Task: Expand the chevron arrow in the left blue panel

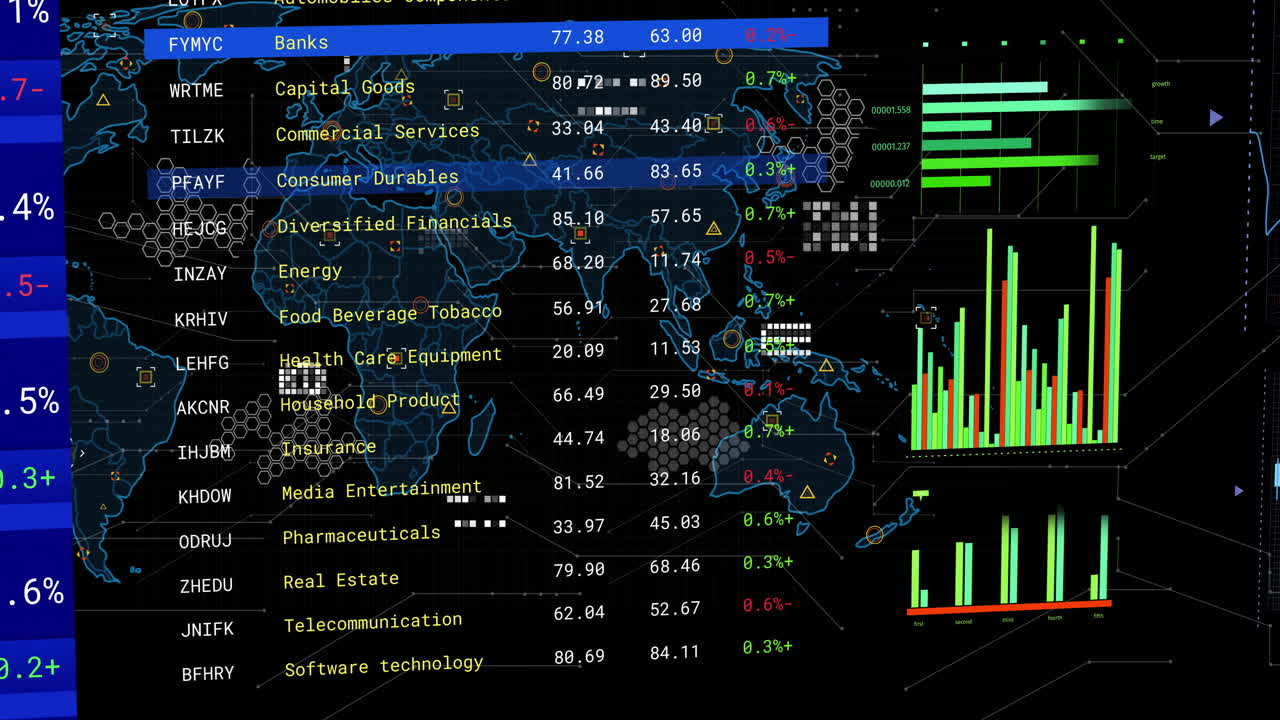Action: pos(81,452)
